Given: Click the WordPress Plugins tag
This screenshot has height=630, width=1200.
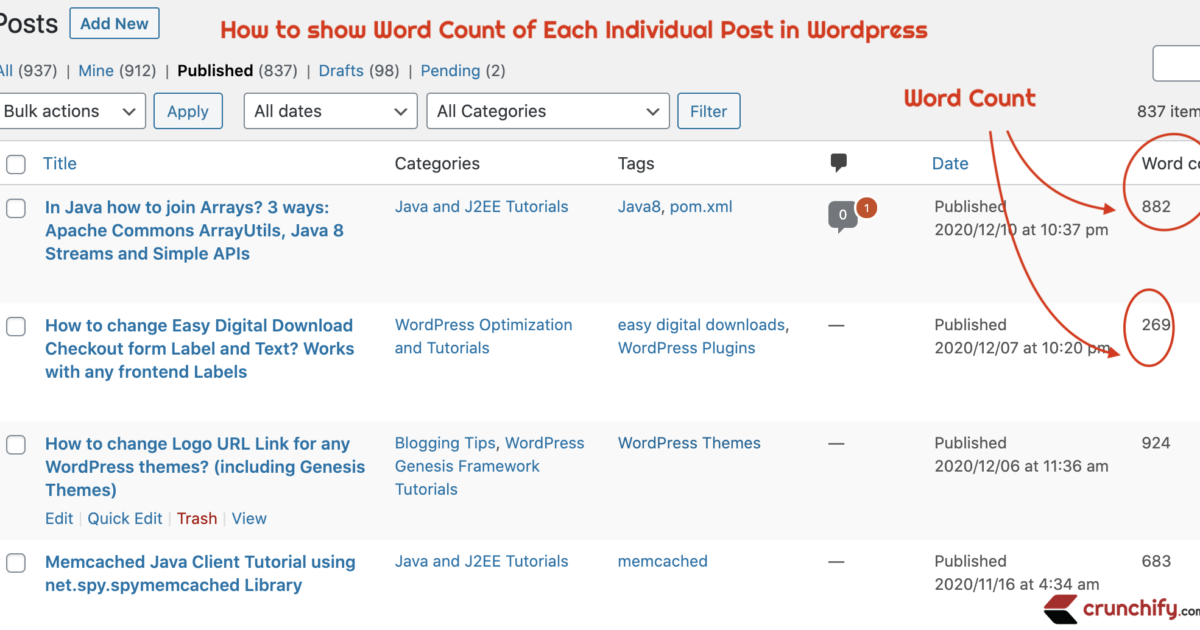Looking at the screenshot, I should (x=687, y=348).
